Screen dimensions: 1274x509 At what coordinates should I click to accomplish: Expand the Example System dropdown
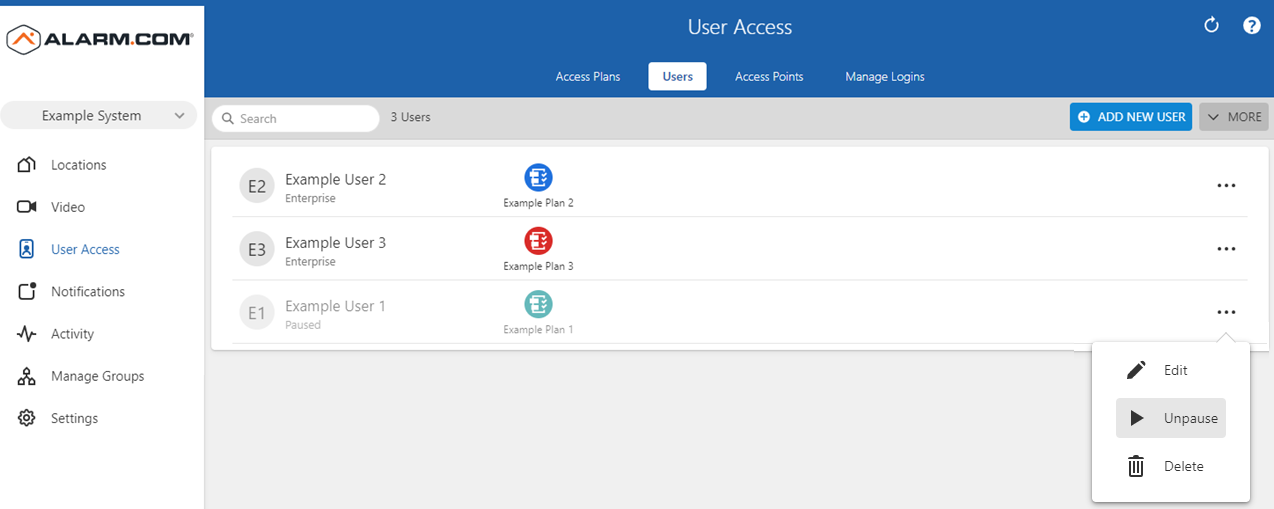coord(98,116)
